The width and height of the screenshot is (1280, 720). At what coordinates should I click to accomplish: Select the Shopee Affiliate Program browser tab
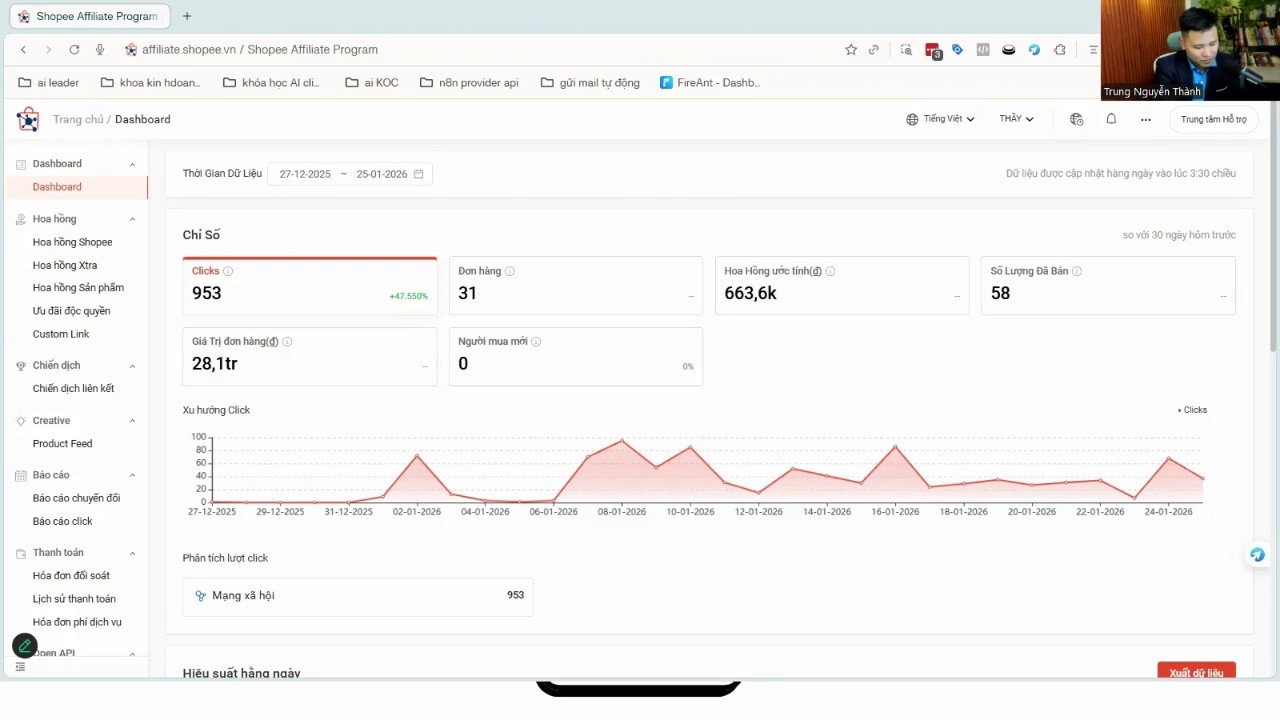coord(89,16)
